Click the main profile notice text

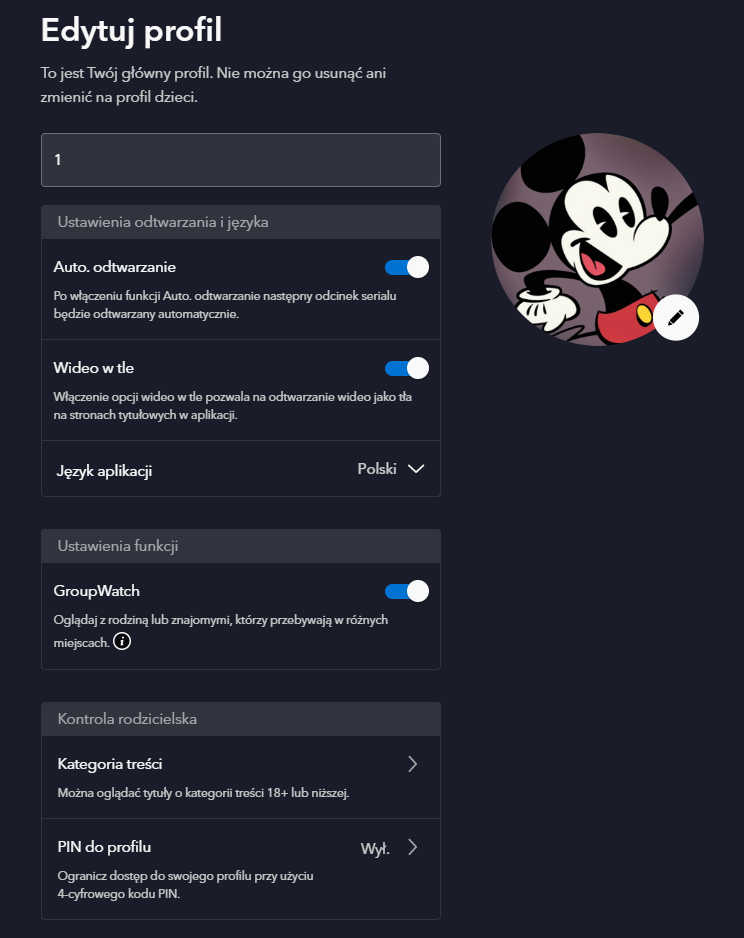(x=213, y=85)
